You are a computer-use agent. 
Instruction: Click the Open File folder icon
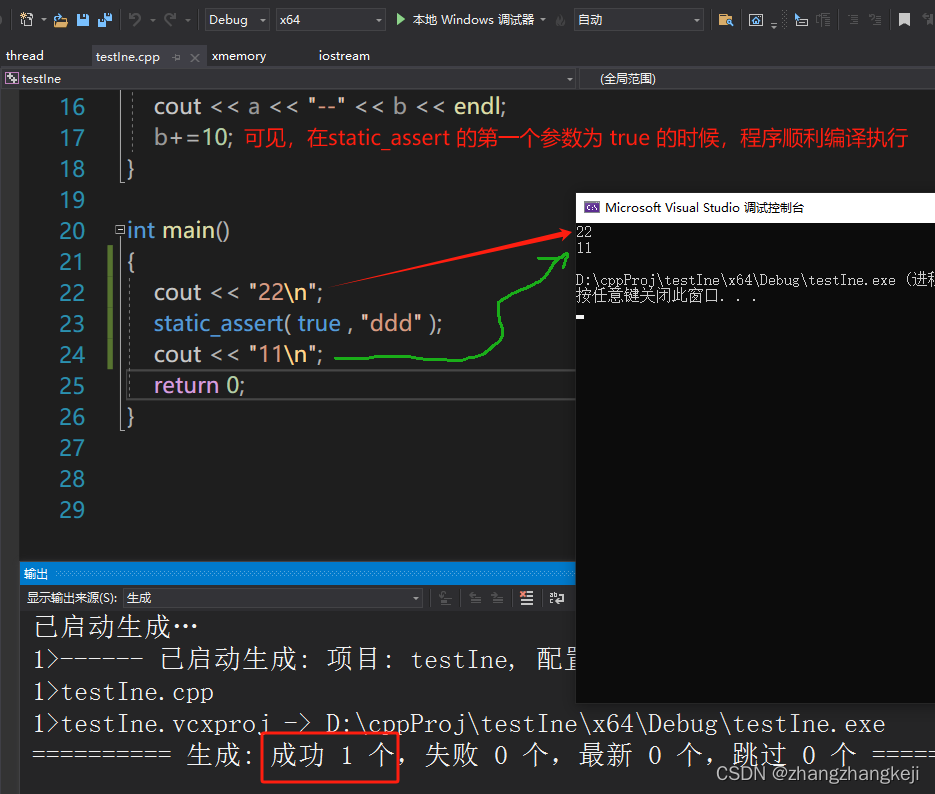[60, 20]
